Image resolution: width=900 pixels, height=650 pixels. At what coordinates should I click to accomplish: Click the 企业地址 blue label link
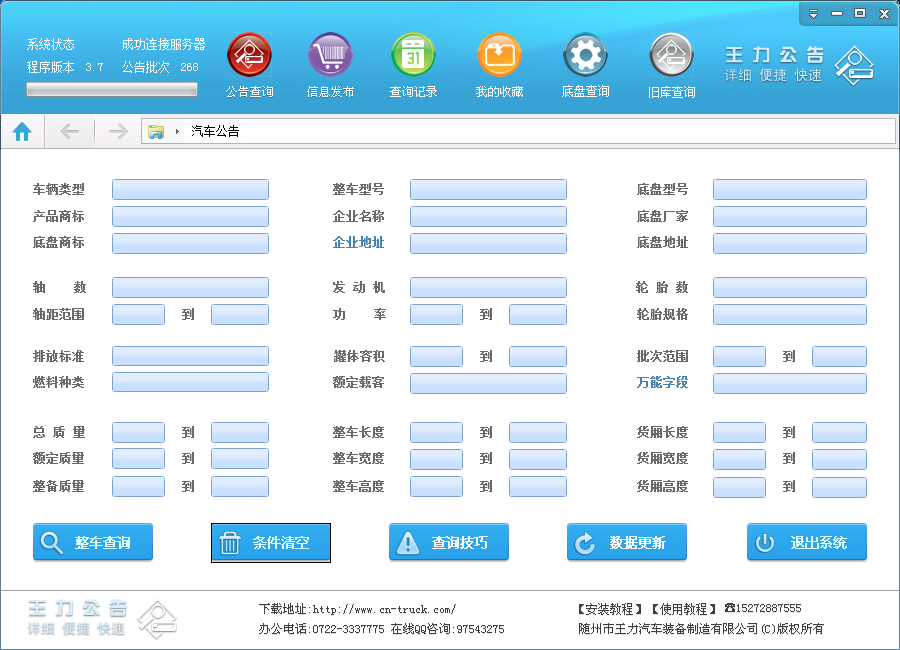(x=358, y=243)
